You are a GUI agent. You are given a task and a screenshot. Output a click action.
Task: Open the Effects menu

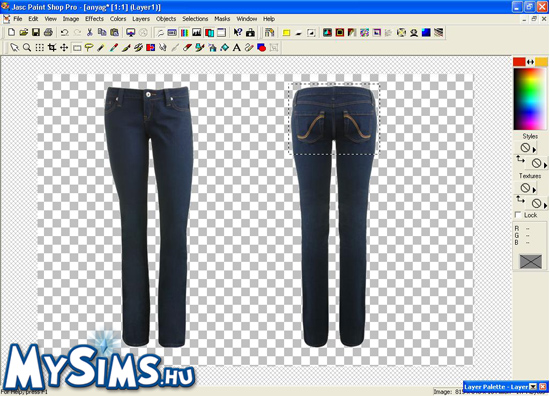pos(94,19)
